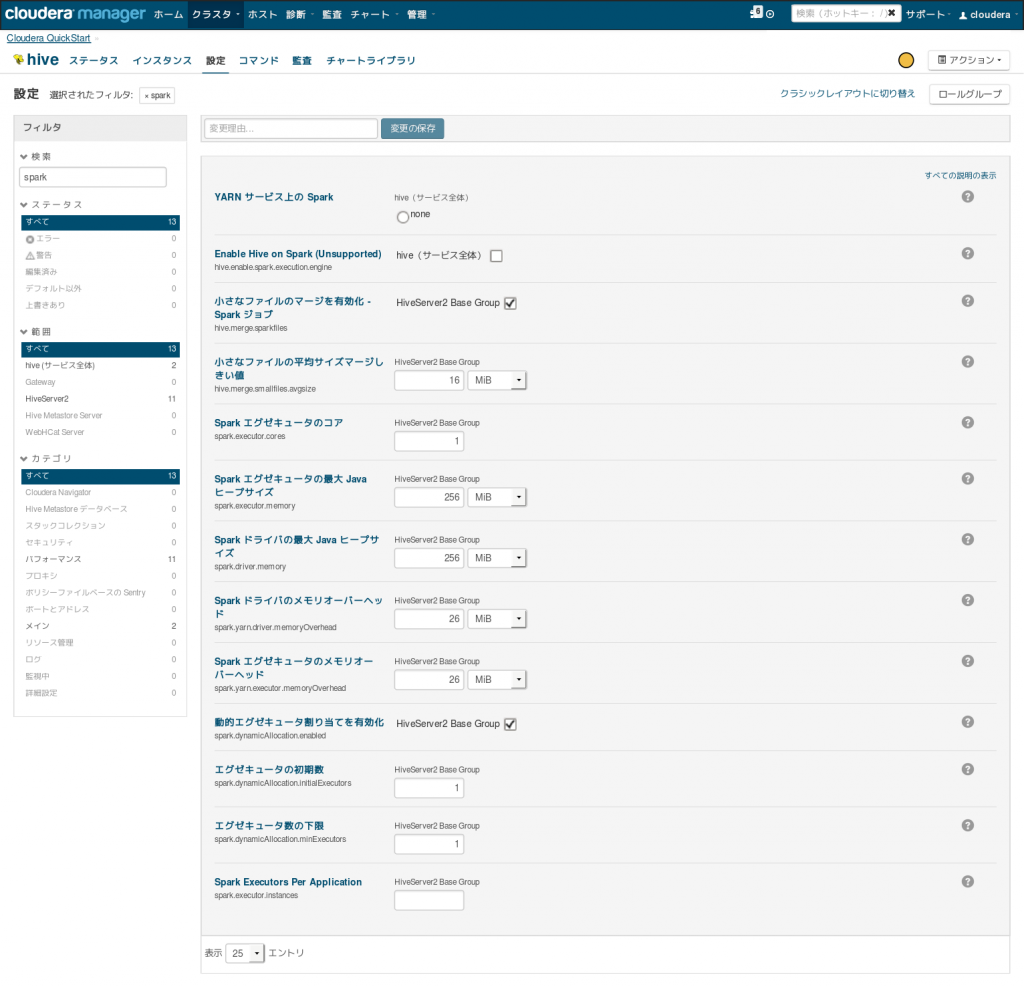This screenshot has width=1024, height=987.
Task: Click the filter search field containing spark
Action: coord(93,177)
